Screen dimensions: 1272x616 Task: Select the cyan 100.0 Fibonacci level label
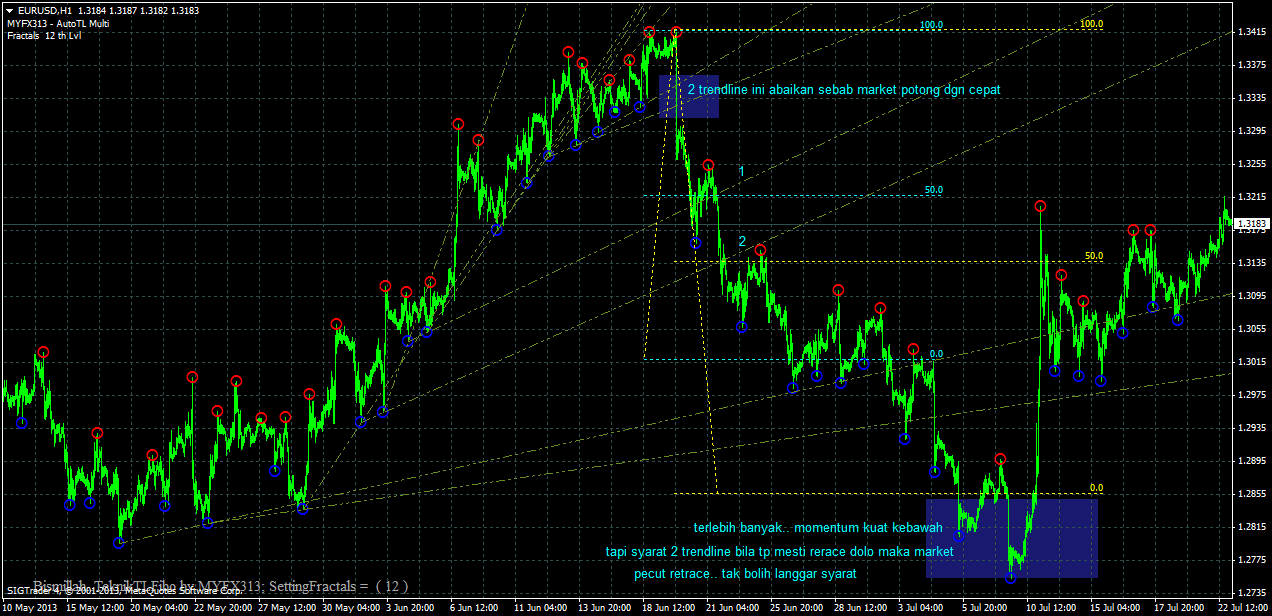tap(932, 25)
